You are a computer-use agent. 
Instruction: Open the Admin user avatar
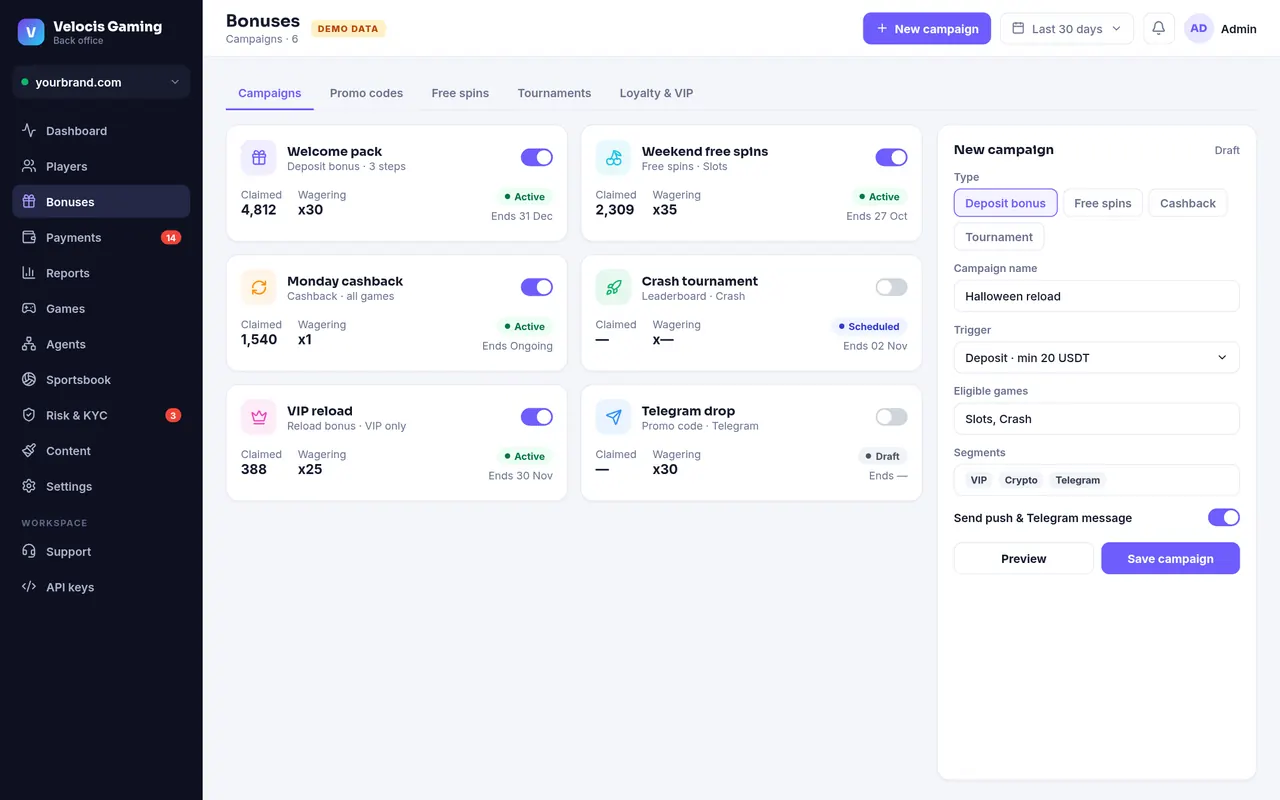(x=1199, y=28)
